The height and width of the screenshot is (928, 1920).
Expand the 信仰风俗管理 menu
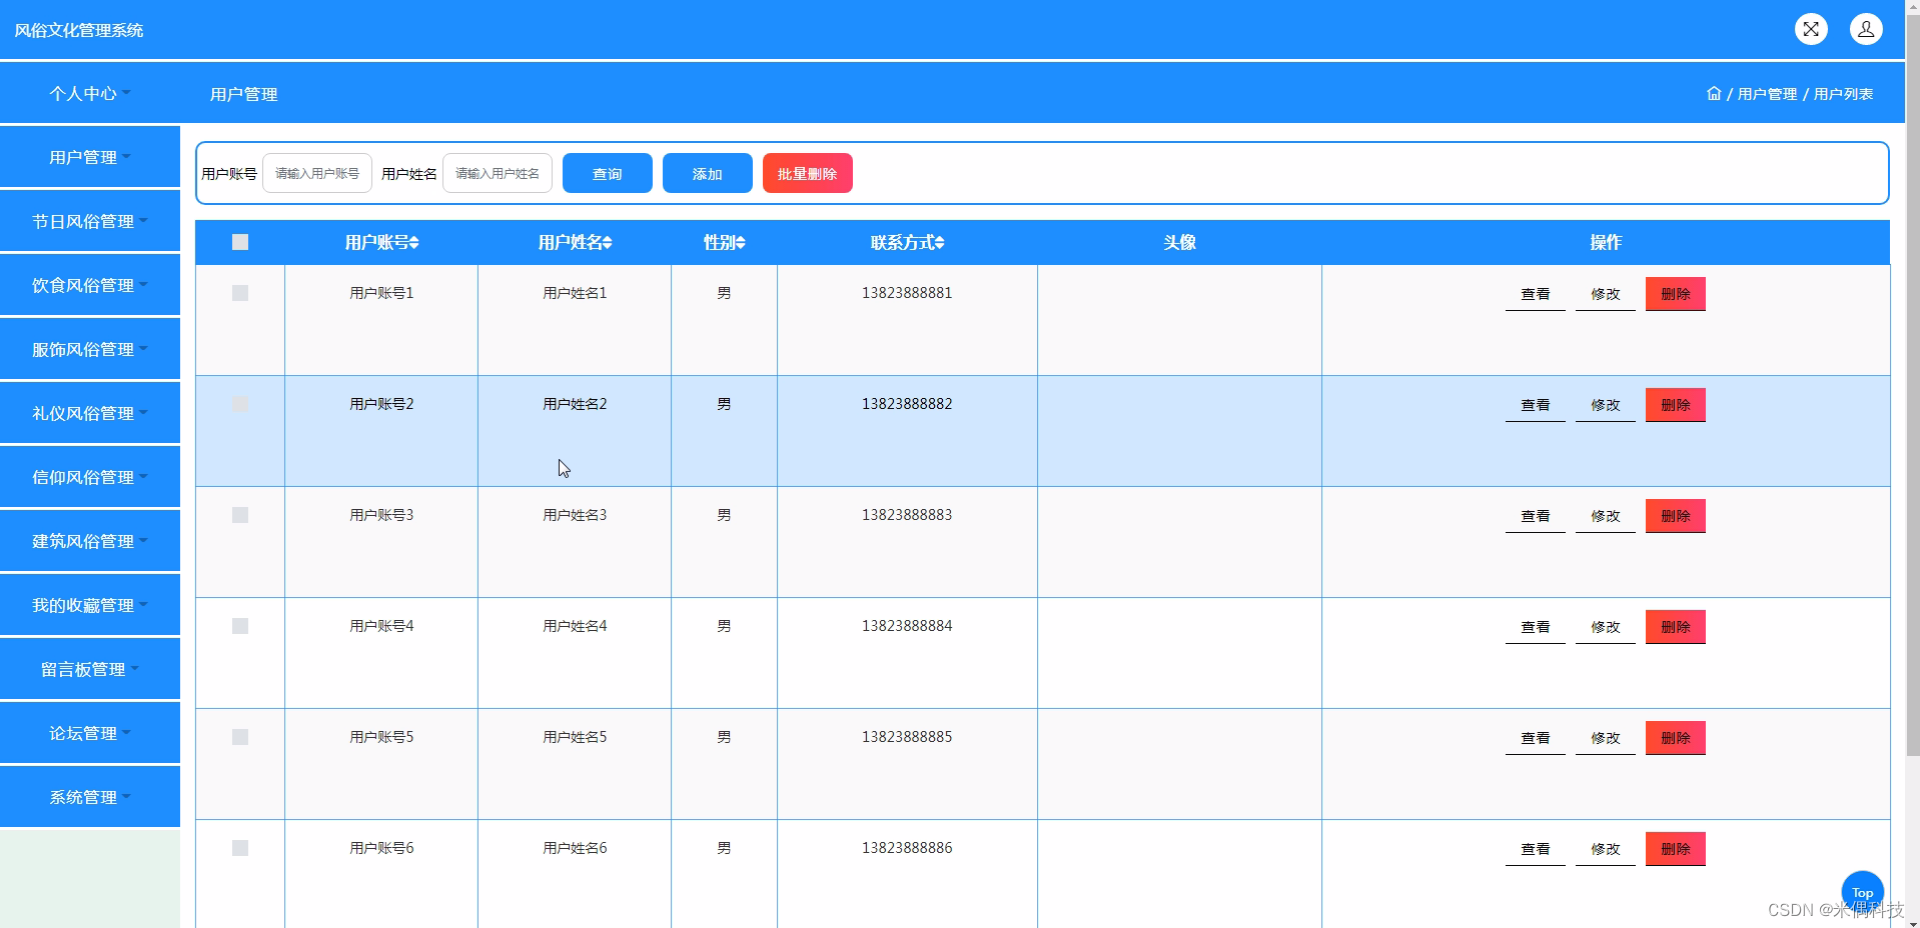tap(90, 477)
